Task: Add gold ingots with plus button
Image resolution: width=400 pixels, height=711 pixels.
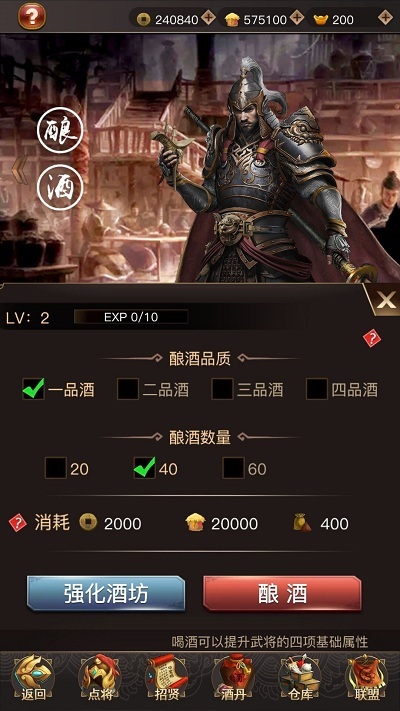Action: [x=385, y=18]
